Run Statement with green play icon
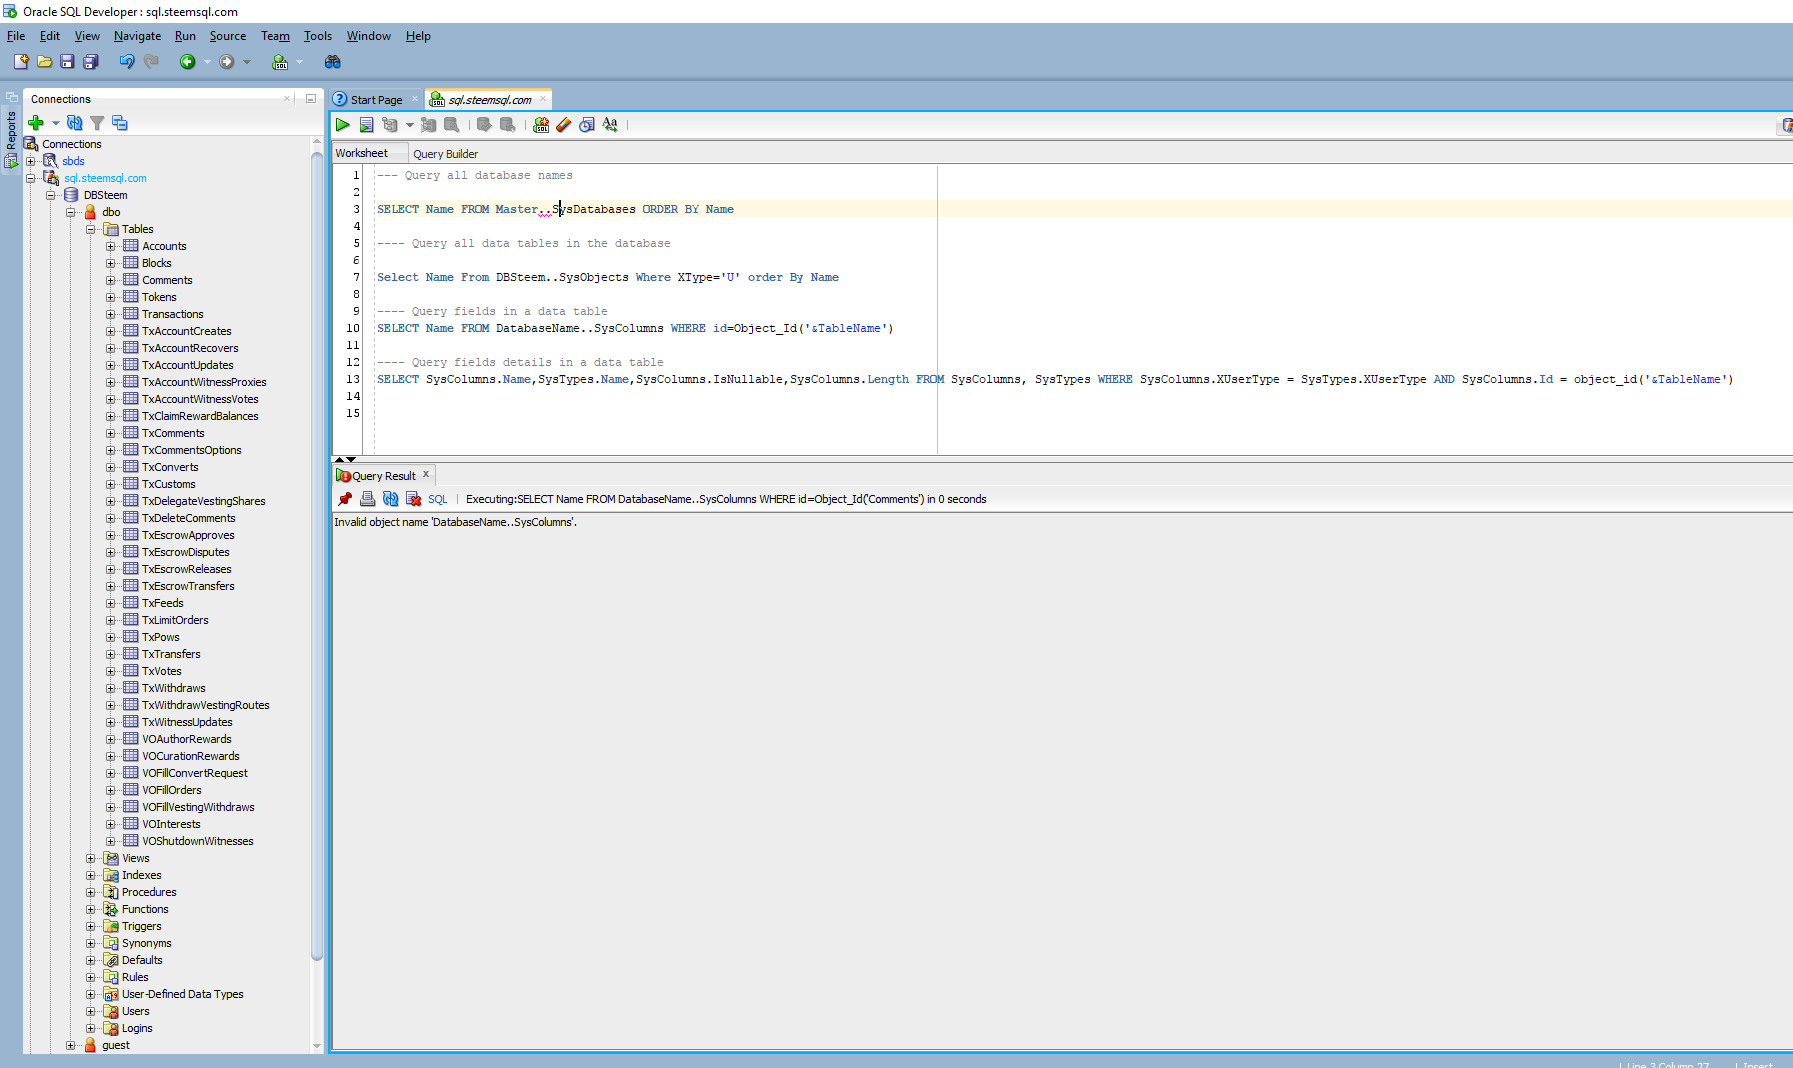Screen dimensions: 1793x1068 click(x=343, y=125)
